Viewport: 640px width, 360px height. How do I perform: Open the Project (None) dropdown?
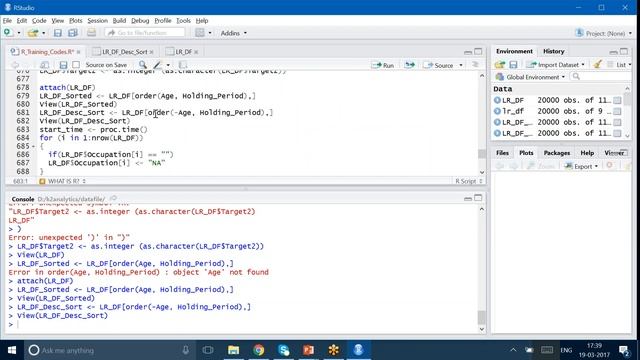coord(604,33)
